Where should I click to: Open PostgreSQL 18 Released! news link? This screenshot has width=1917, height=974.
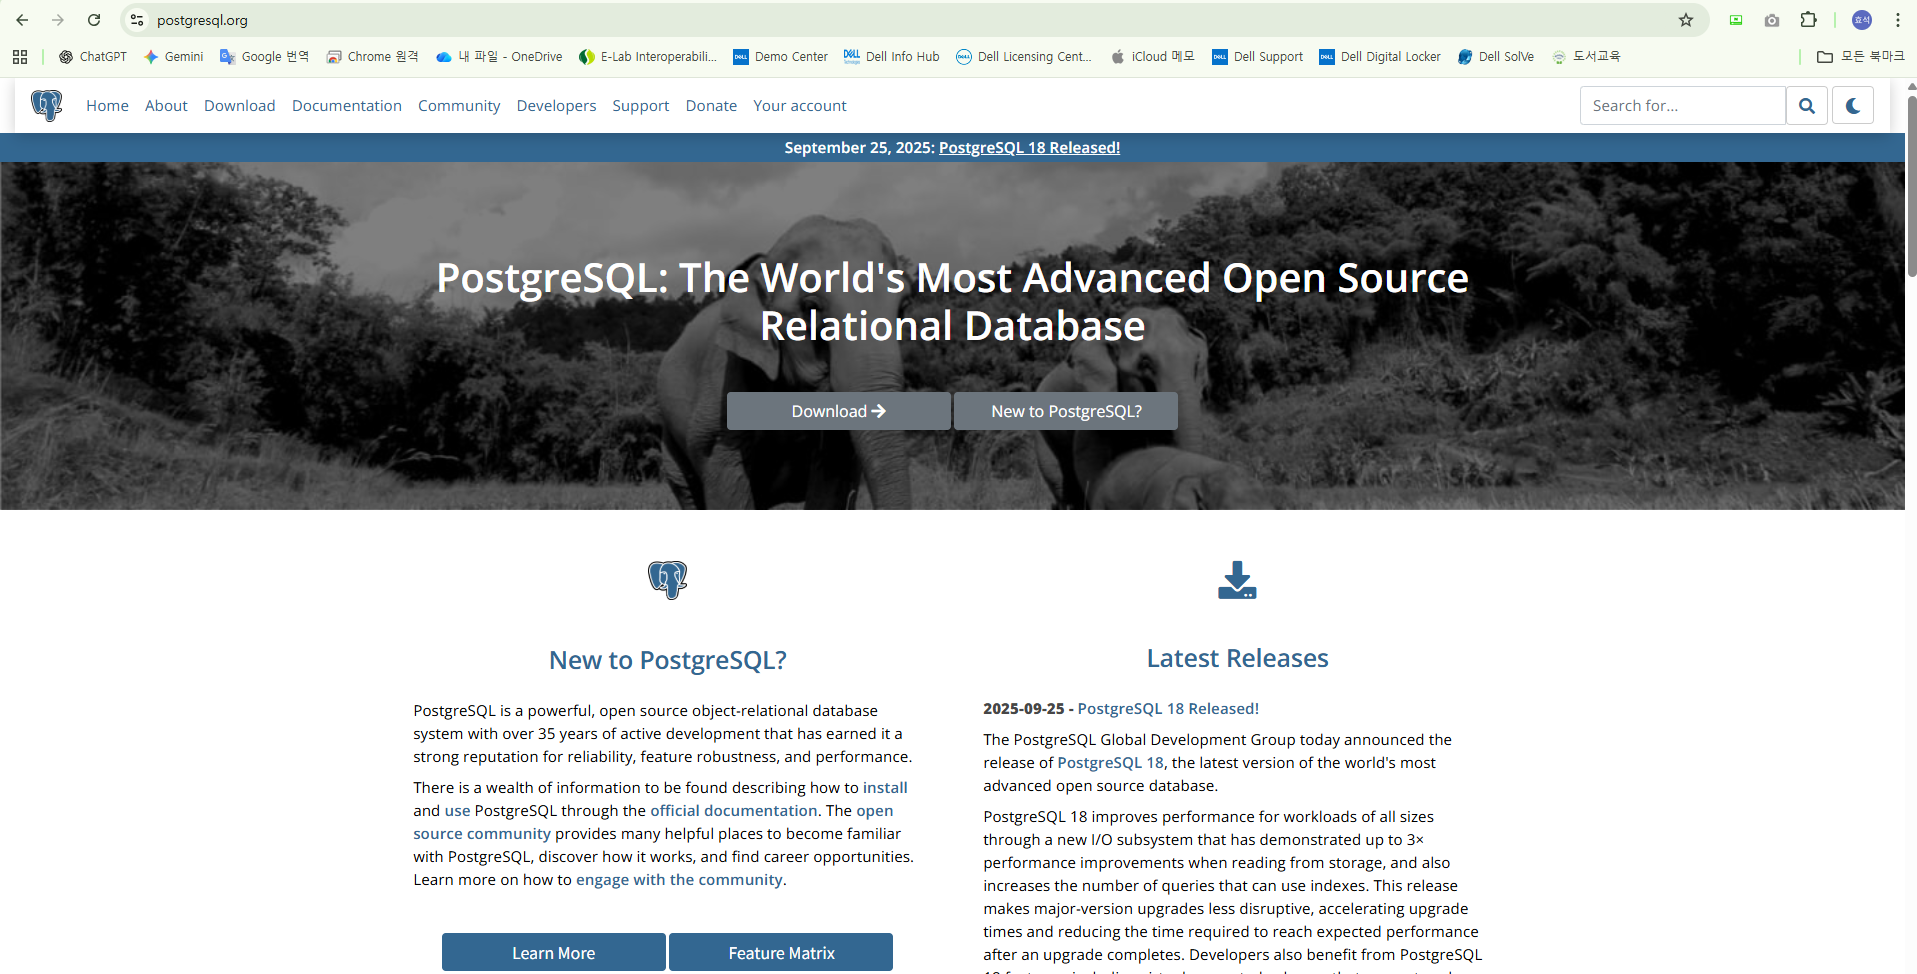[x=1168, y=709]
